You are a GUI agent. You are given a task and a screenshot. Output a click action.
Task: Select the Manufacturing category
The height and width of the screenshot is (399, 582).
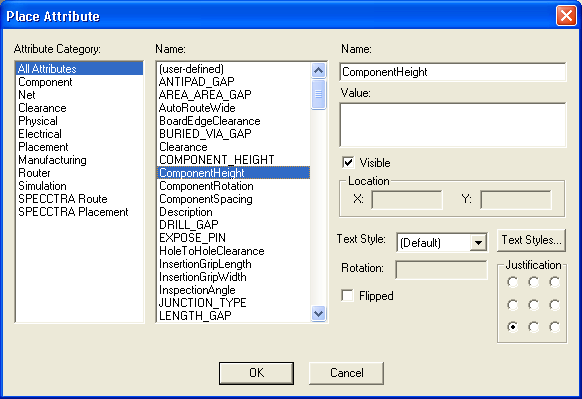pyautogui.click(x=79, y=160)
